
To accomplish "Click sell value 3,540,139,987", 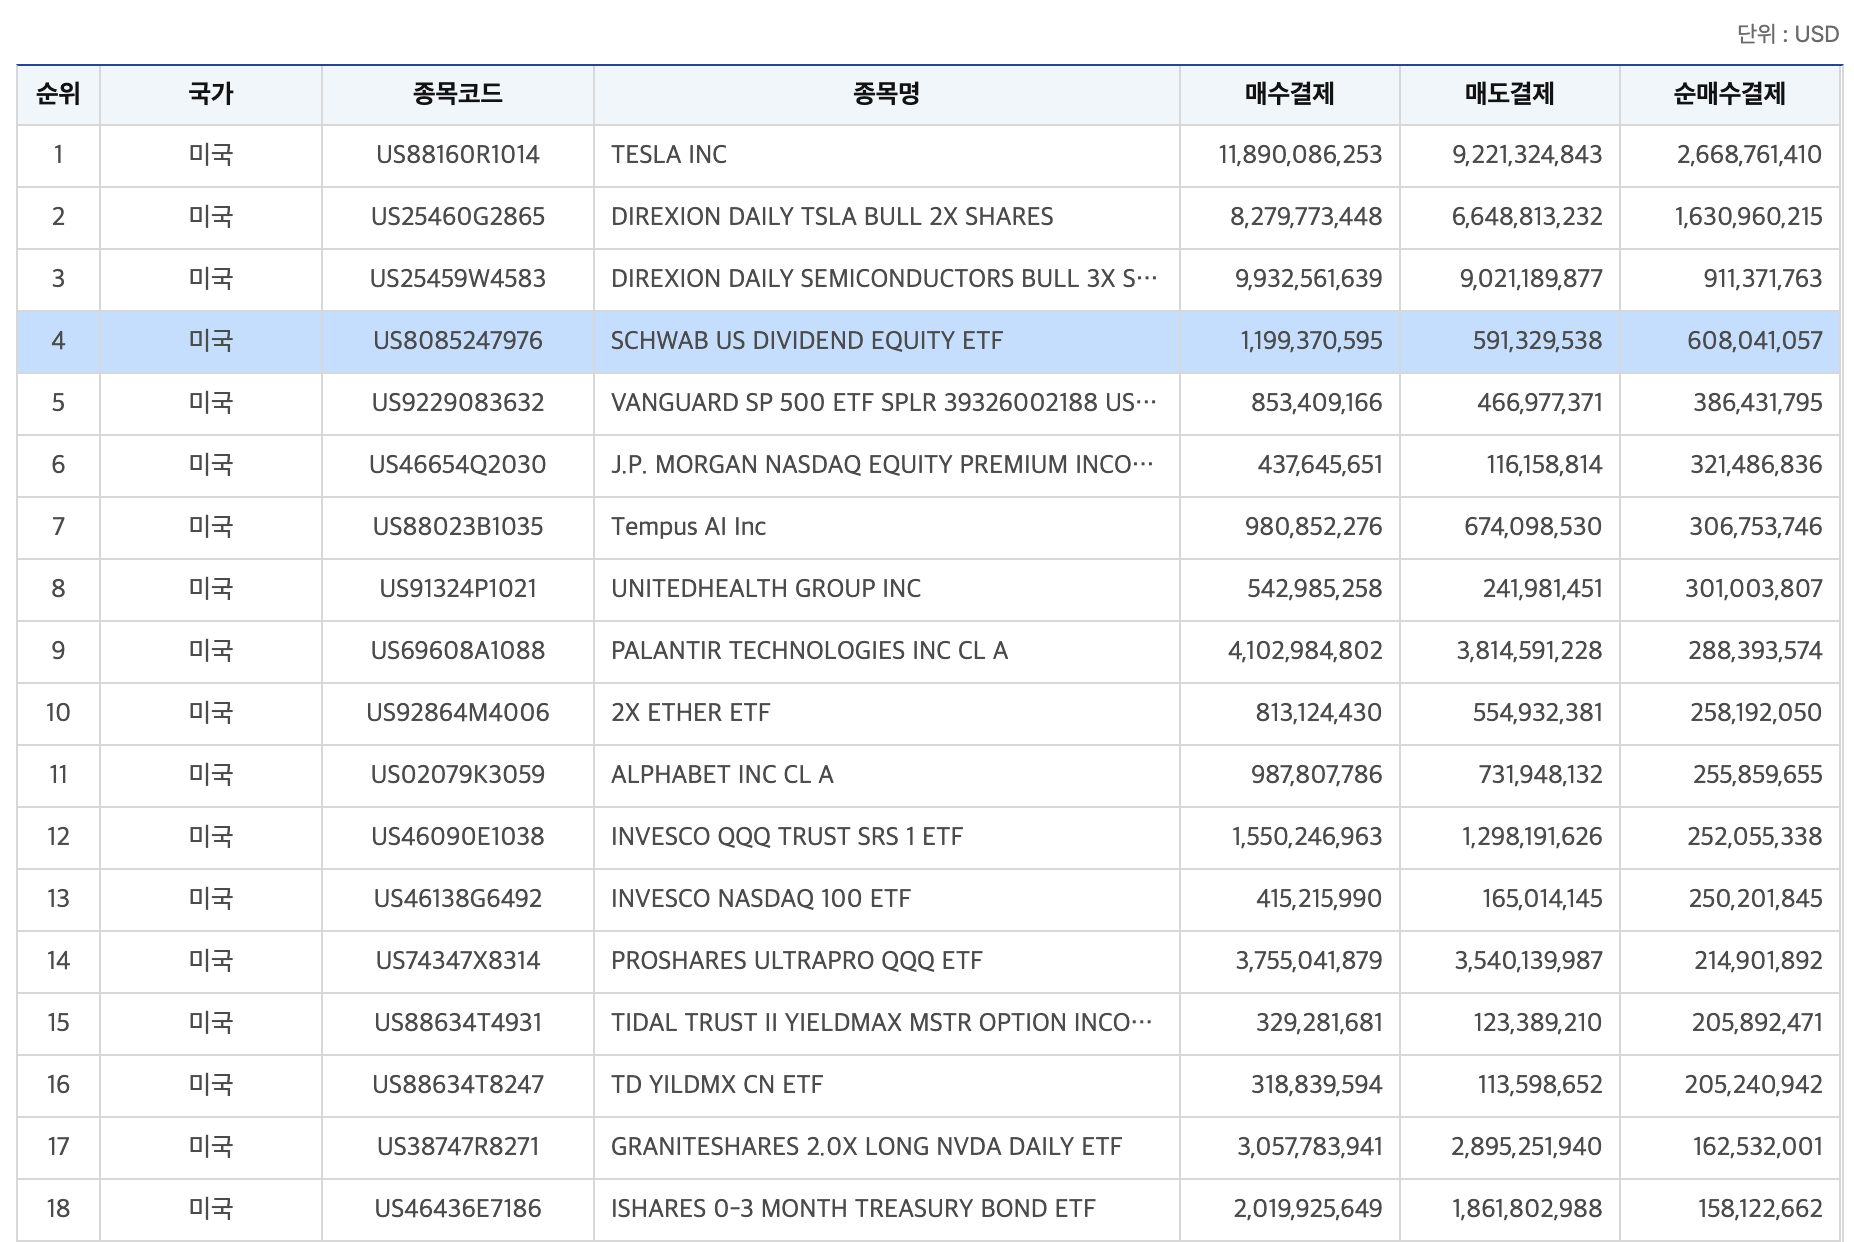I will 1528,961.
